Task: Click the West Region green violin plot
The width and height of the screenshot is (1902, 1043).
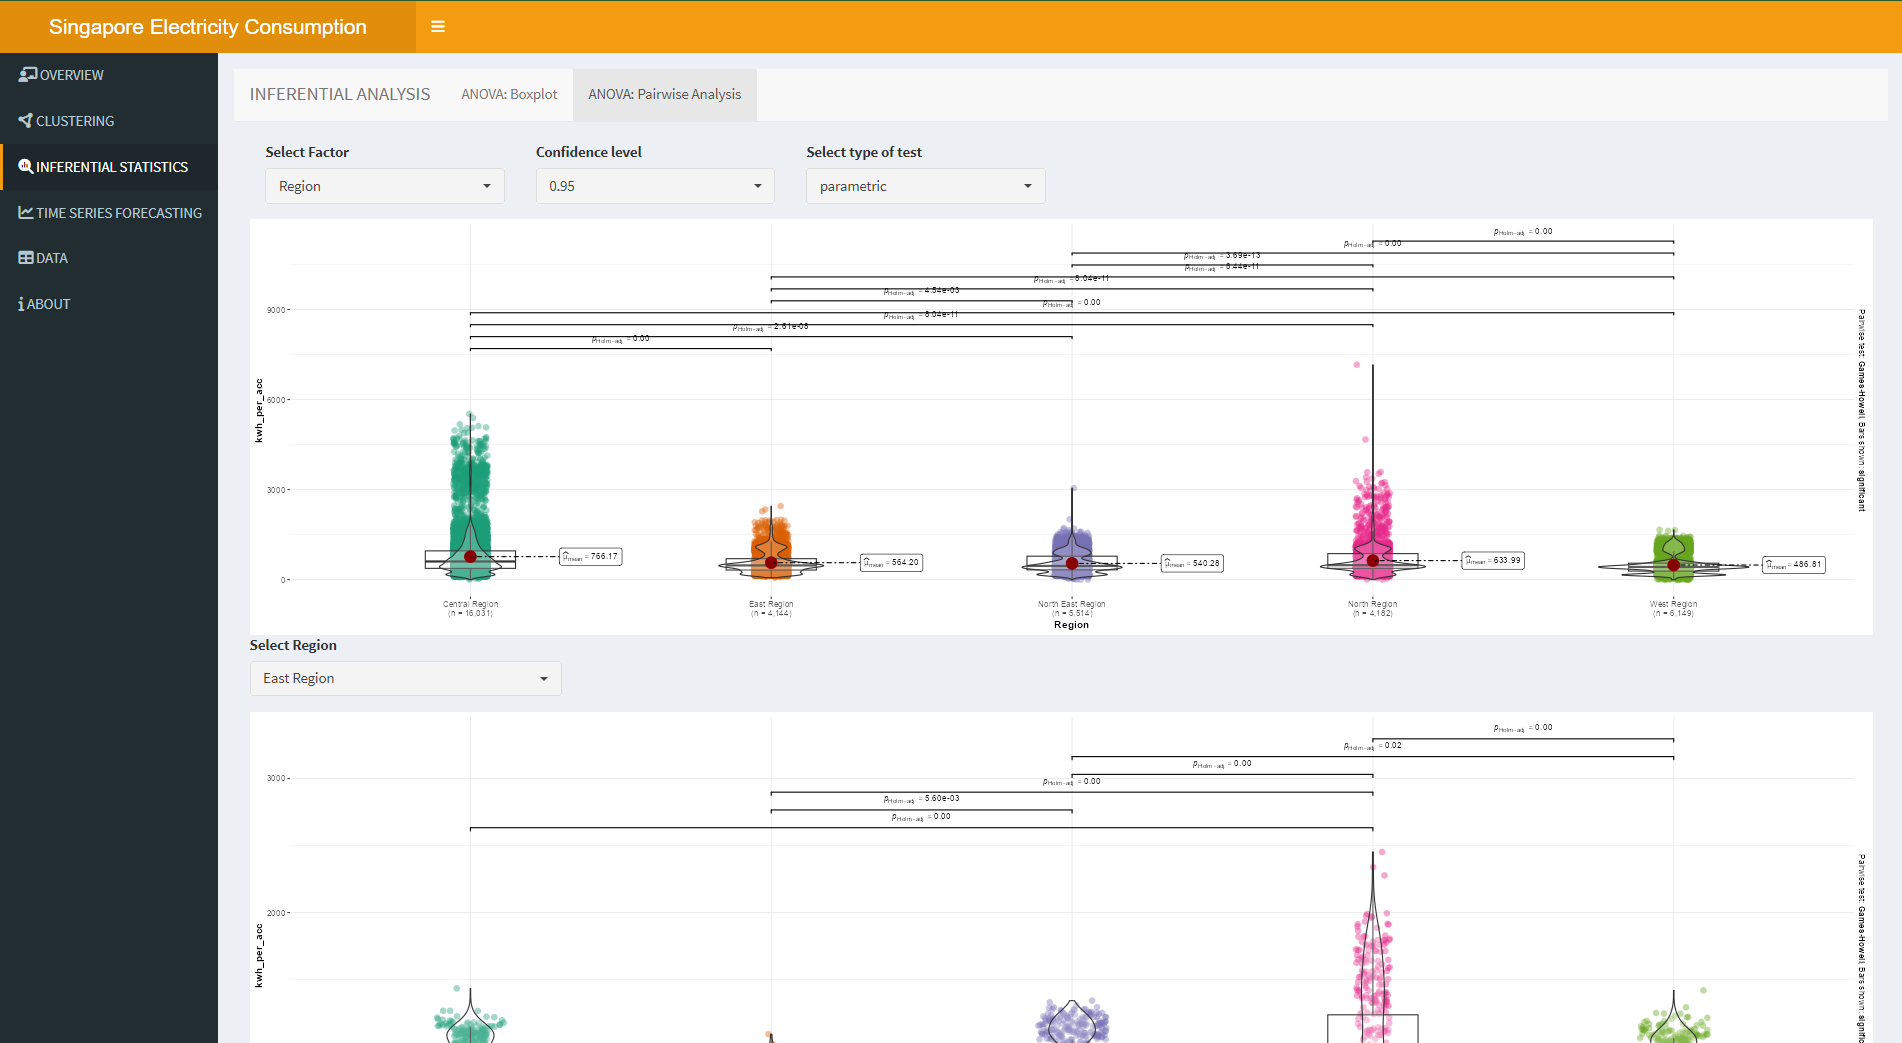Action: (x=1673, y=548)
